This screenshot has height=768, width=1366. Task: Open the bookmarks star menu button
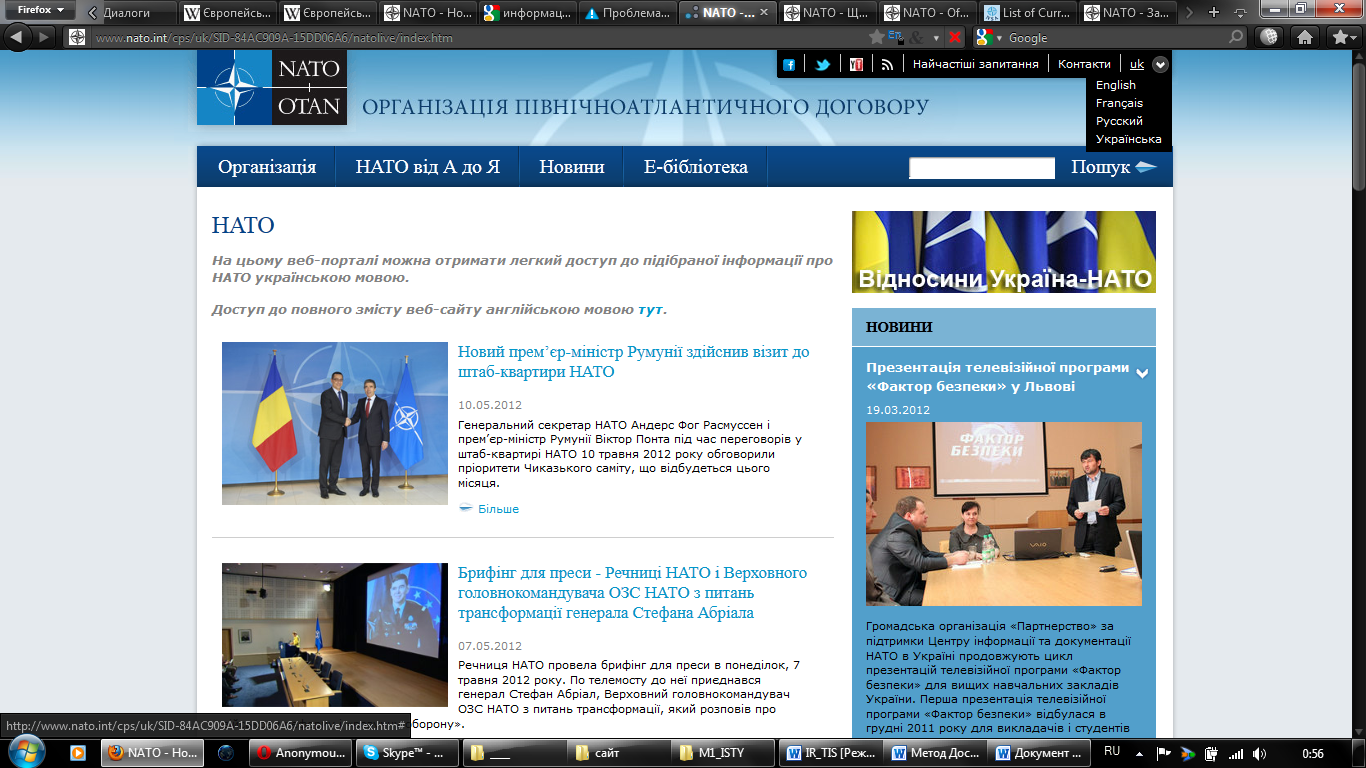click(1342, 37)
